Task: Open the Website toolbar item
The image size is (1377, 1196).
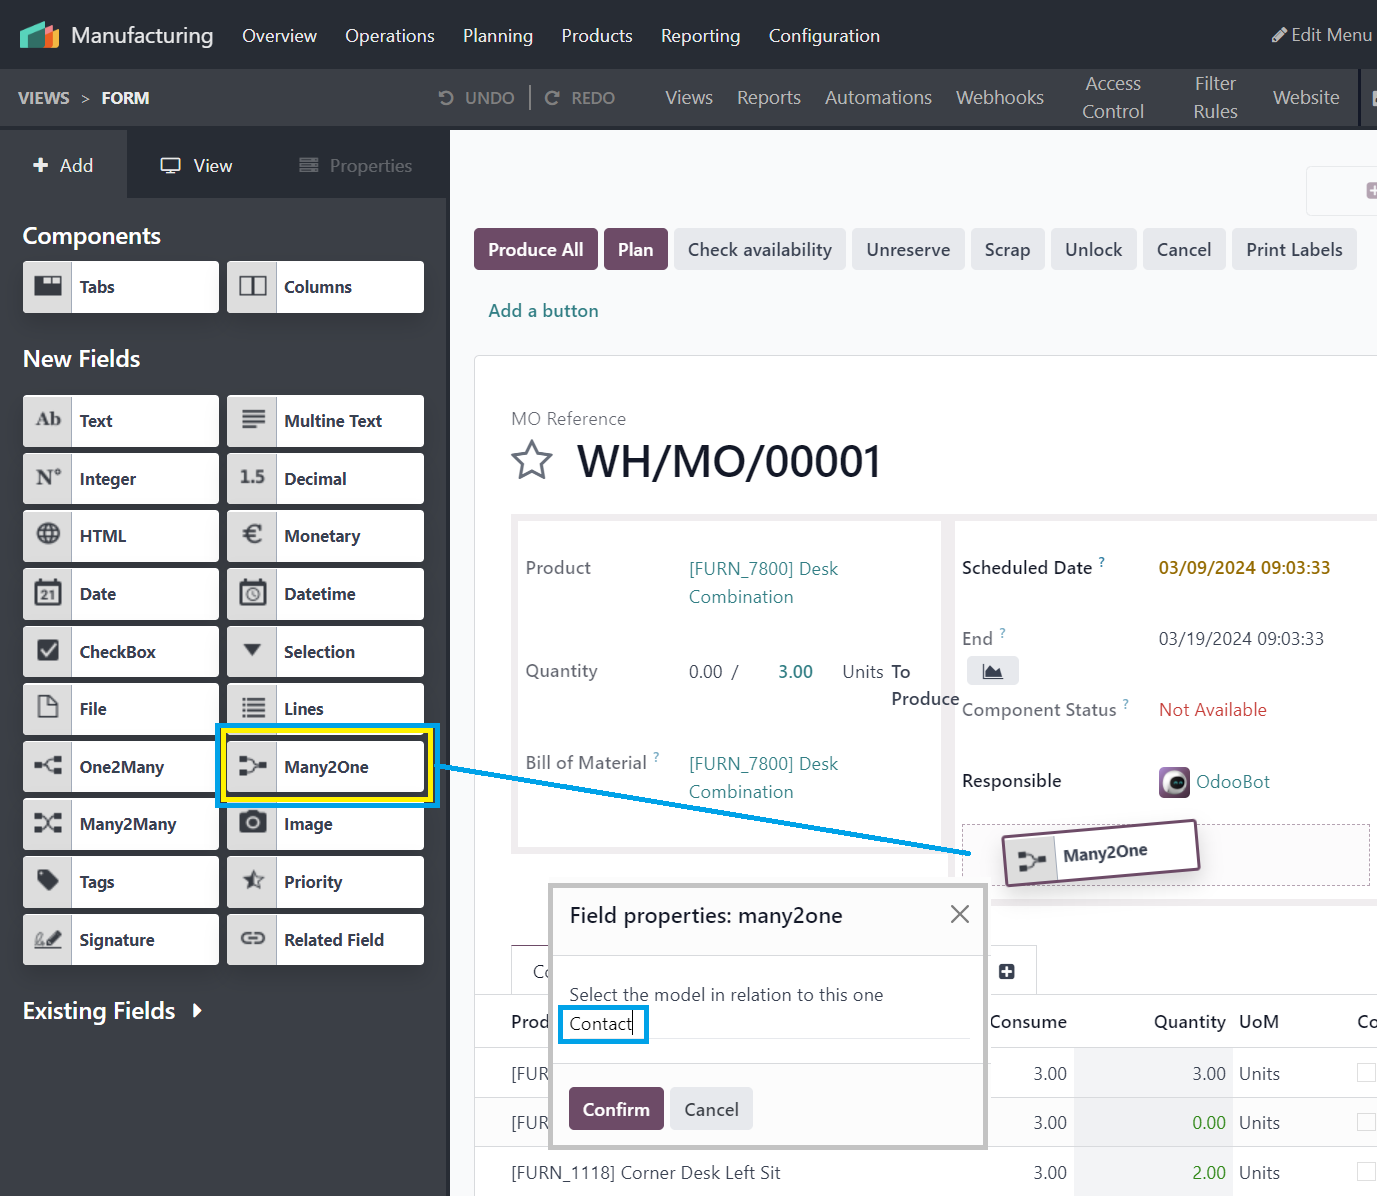Action: [x=1306, y=98]
